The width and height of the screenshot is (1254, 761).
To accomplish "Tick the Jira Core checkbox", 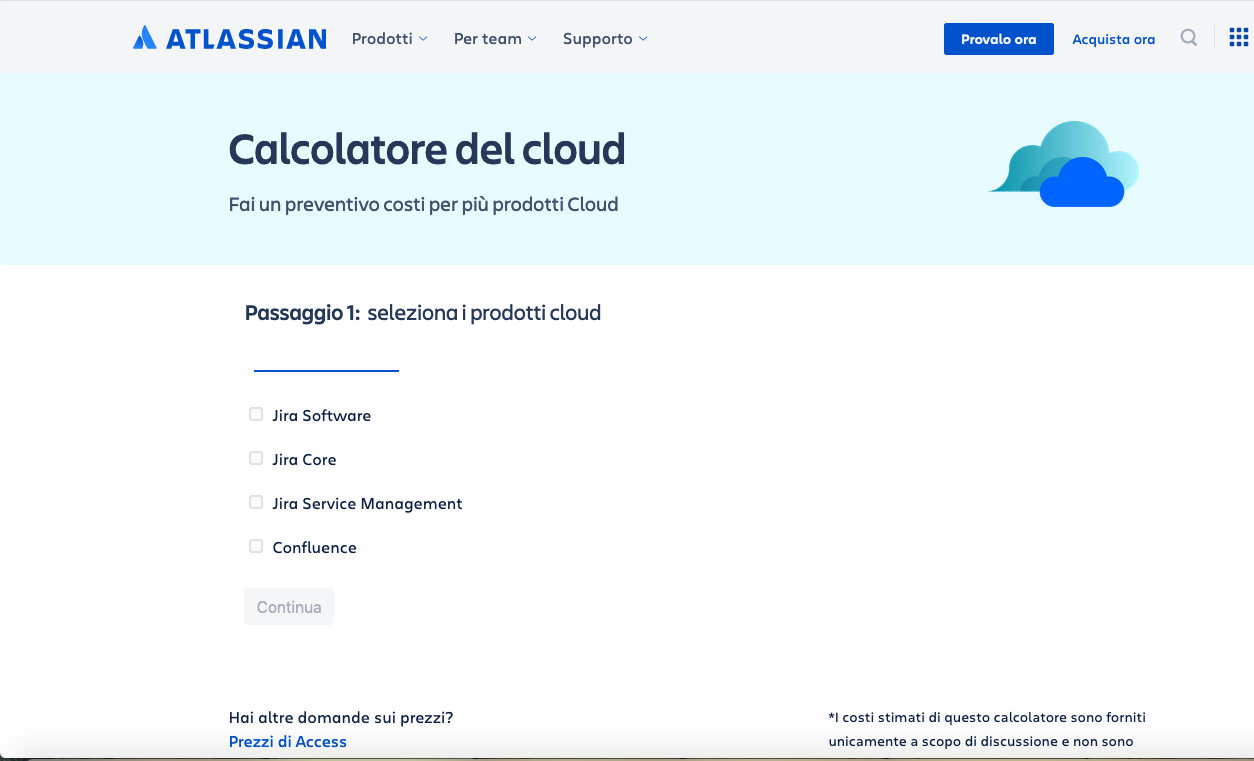I will click(256, 458).
